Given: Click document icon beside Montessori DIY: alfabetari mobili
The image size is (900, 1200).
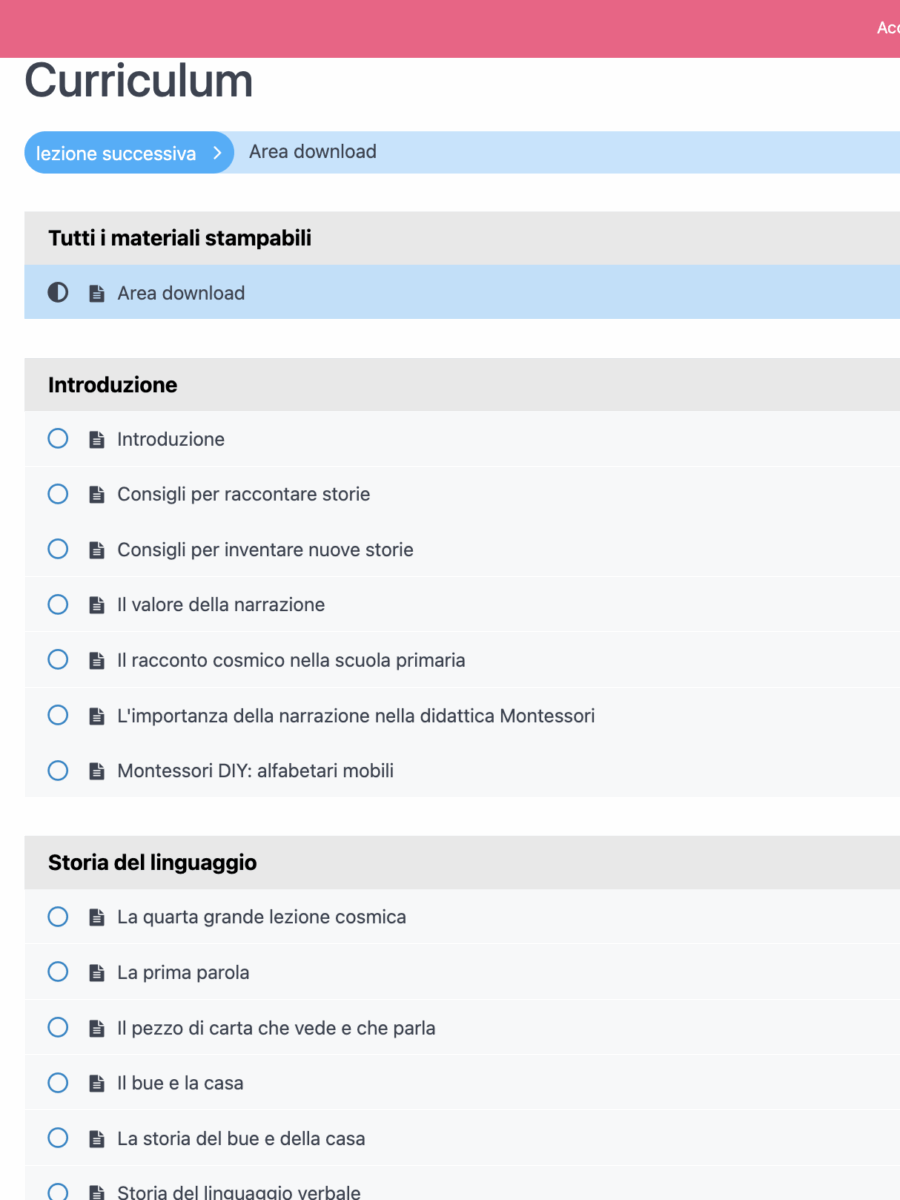Looking at the screenshot, I should click(x=97, y=771).
